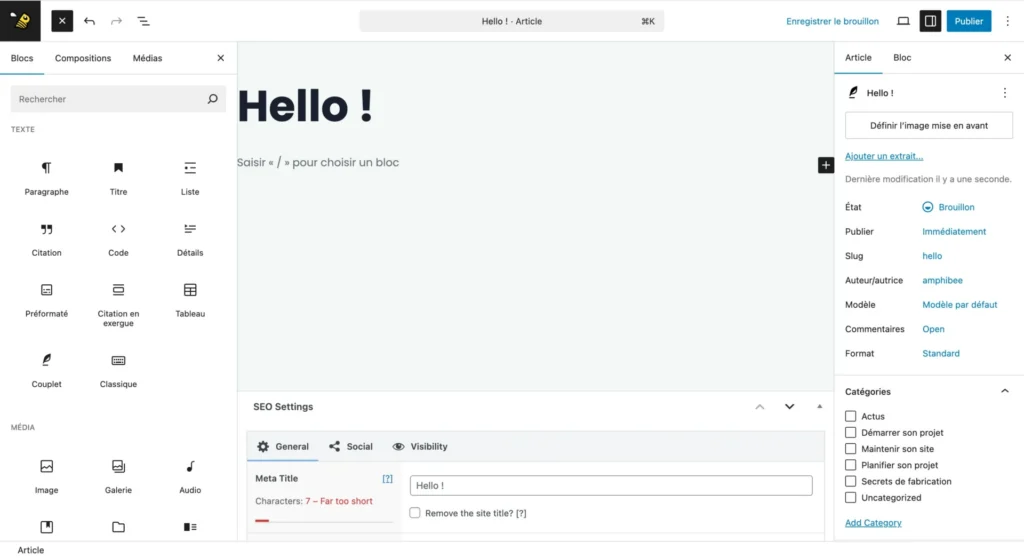1024x558 pixels.
Task: Insert an Audio block
Action: [190, 476]
